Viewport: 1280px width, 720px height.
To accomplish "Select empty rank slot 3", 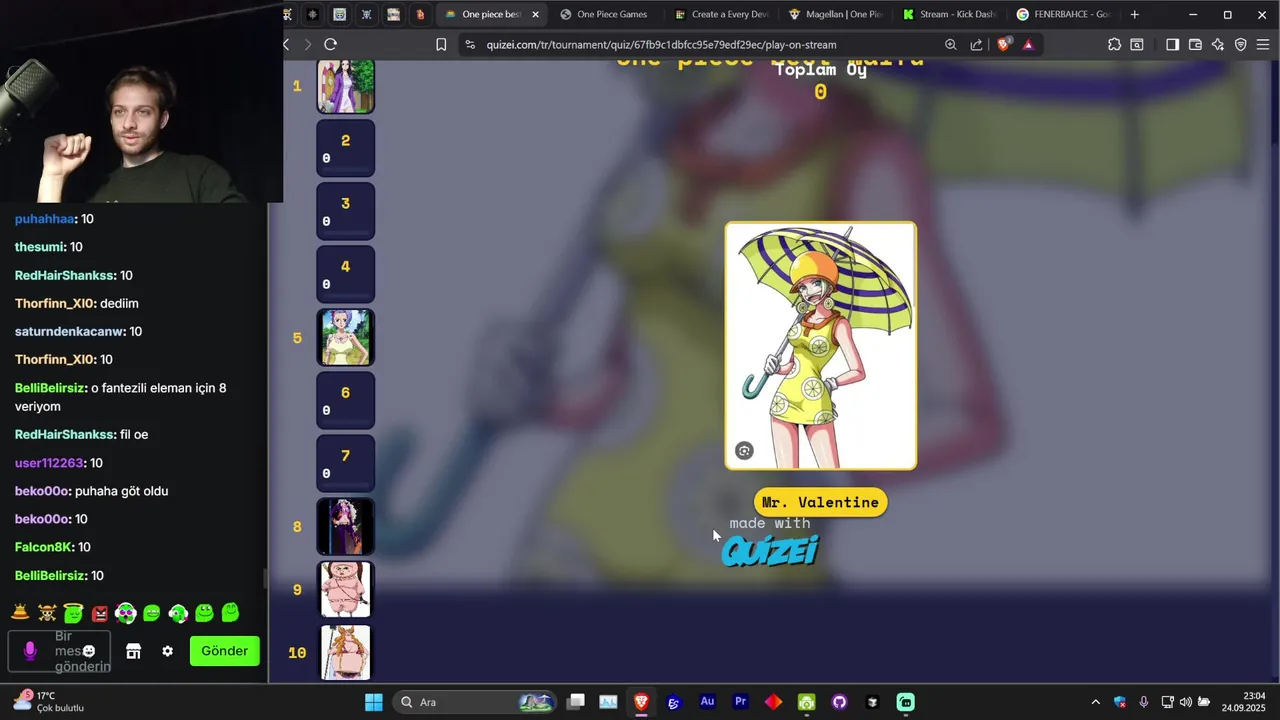I will click(x=346, y=211).
